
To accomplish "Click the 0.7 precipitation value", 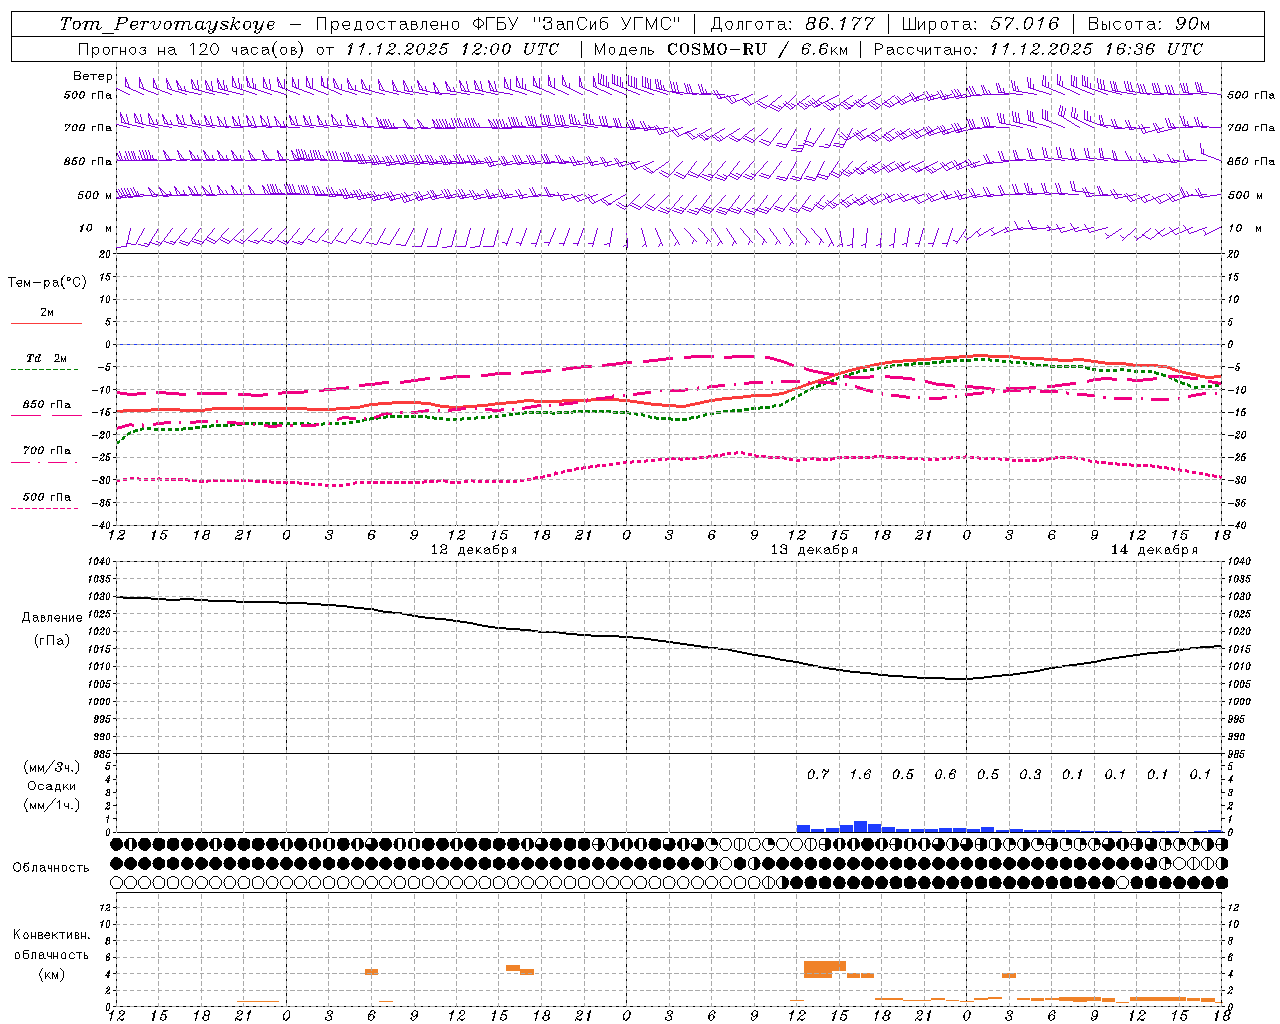I will [x=818, y=774].
